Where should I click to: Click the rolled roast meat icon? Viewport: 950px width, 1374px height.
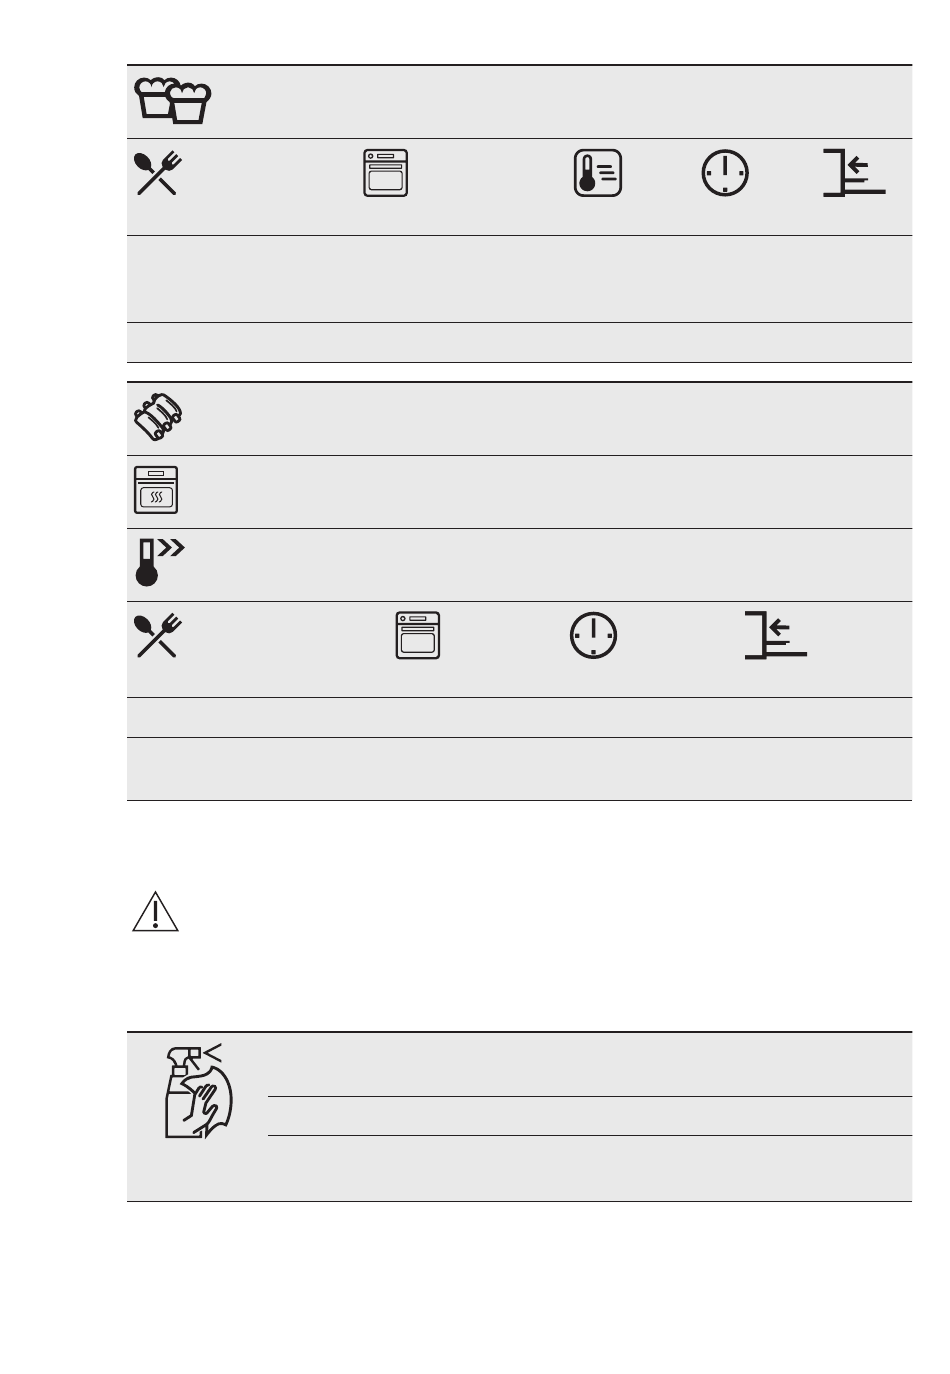(160, 417)
